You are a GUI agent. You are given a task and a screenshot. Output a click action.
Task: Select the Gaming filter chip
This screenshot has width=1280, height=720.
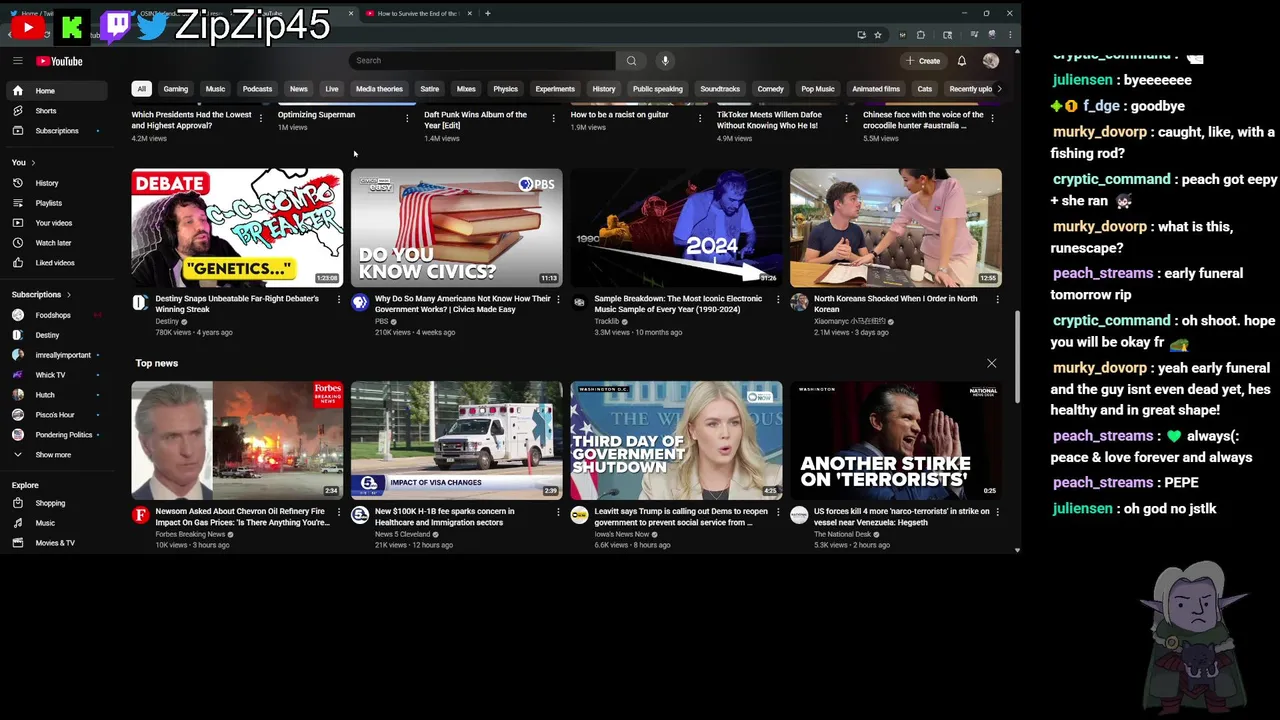pyautogui.click(x=176, y=89)
